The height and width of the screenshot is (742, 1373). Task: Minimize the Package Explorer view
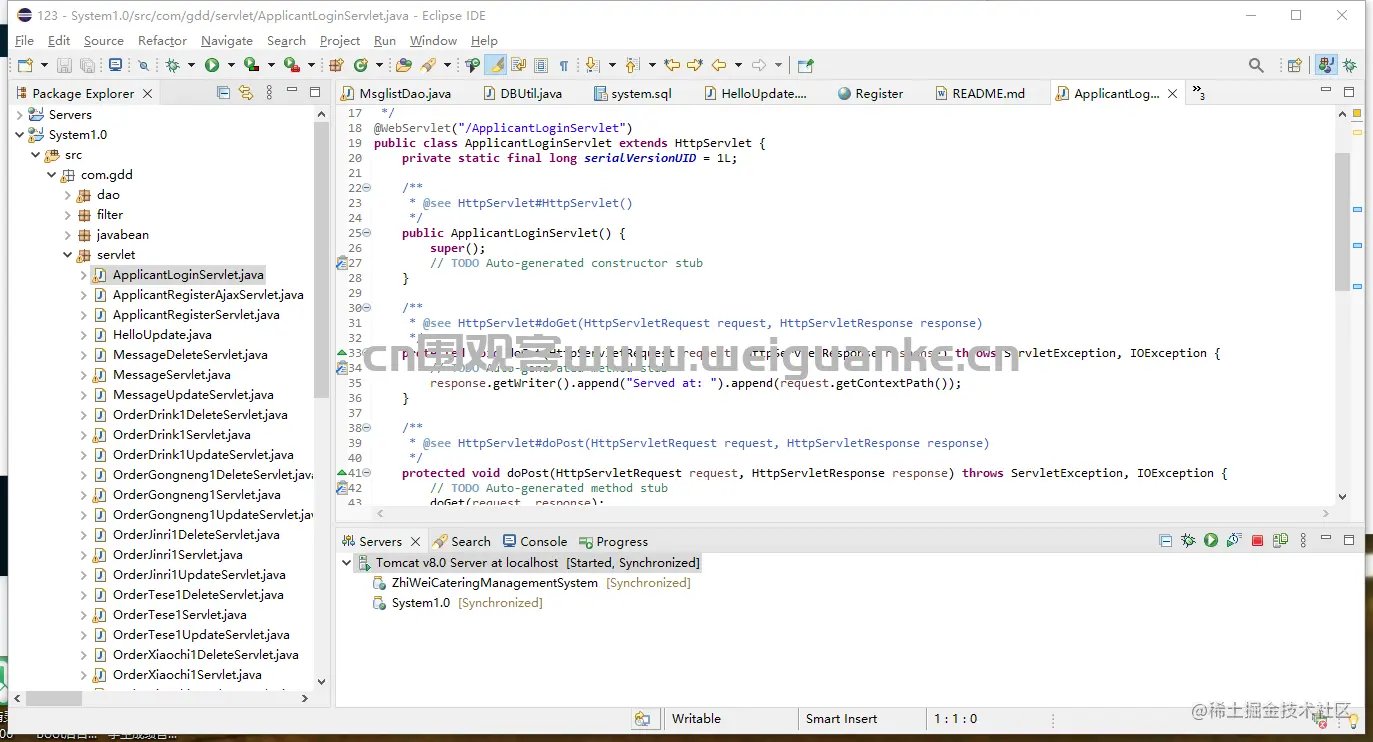(x=292, y=91)
